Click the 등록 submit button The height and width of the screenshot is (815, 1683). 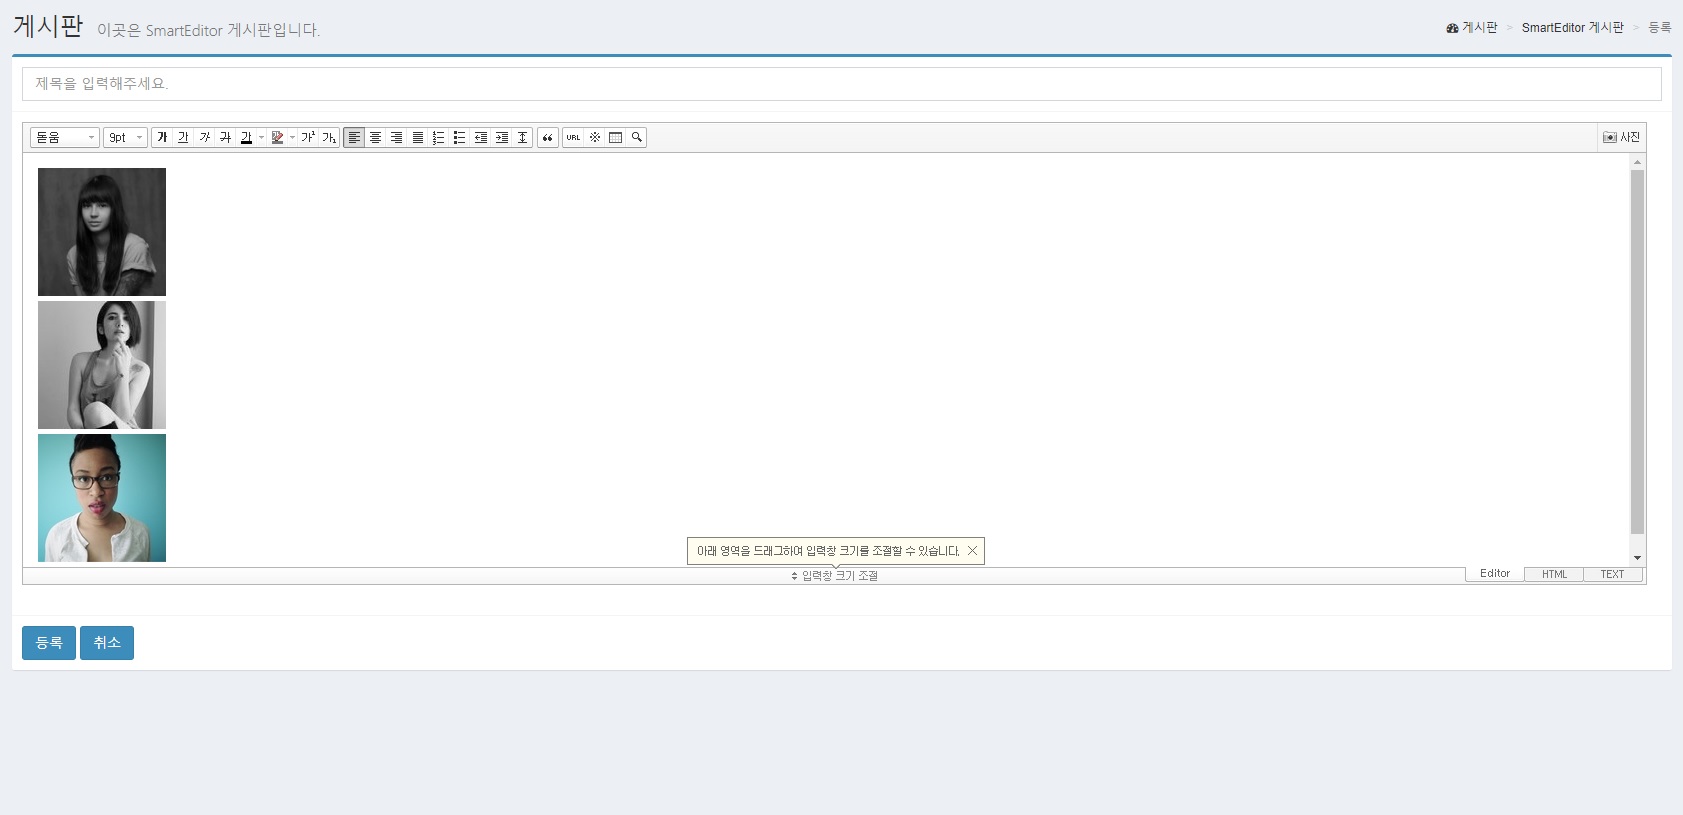tap(49, 643)
